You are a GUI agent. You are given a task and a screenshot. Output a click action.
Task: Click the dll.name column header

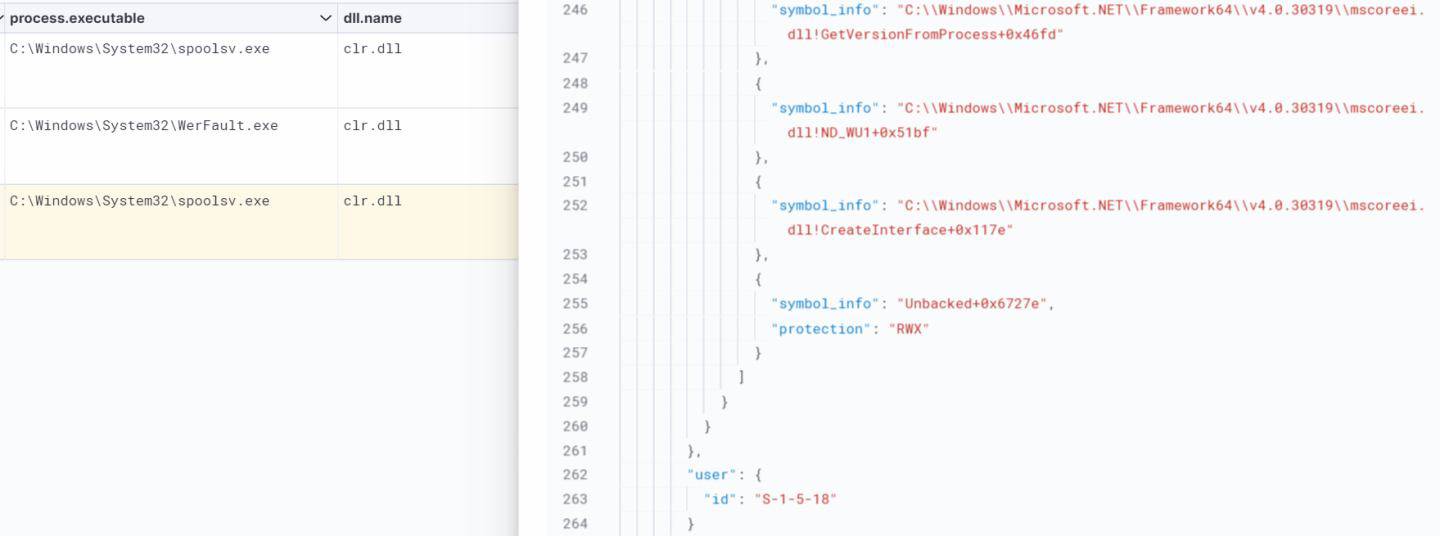coord(372,18)
